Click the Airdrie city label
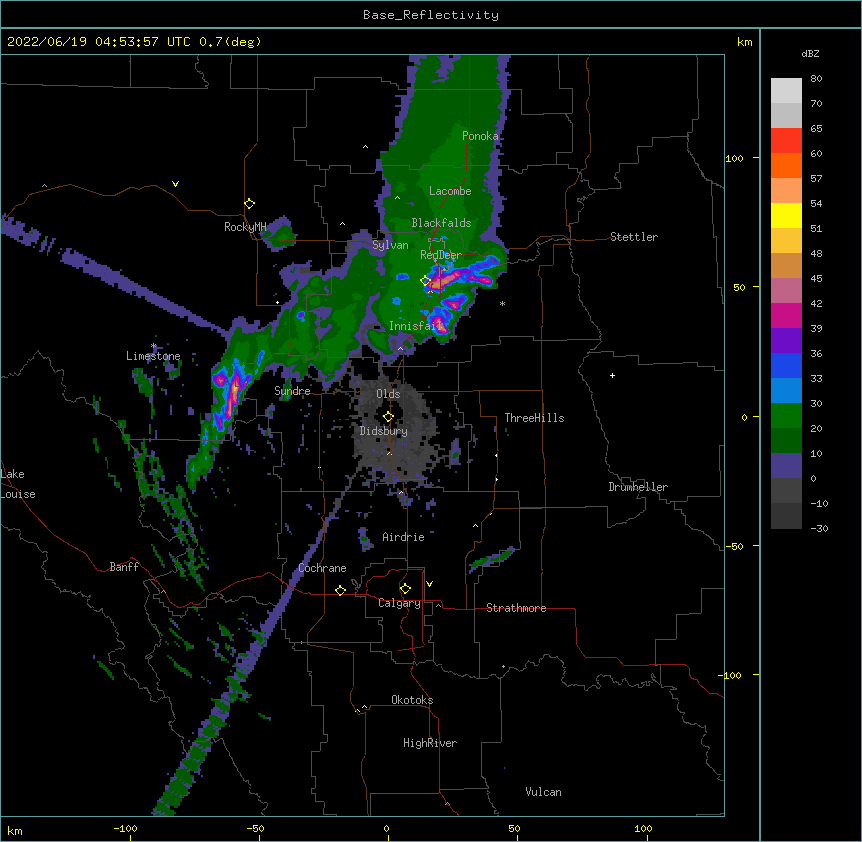This screenshot has width=862, height=842. [403, 537]
